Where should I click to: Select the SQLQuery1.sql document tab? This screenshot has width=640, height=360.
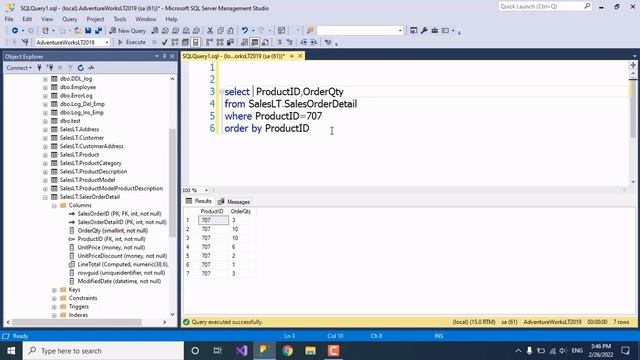(233, 56)
